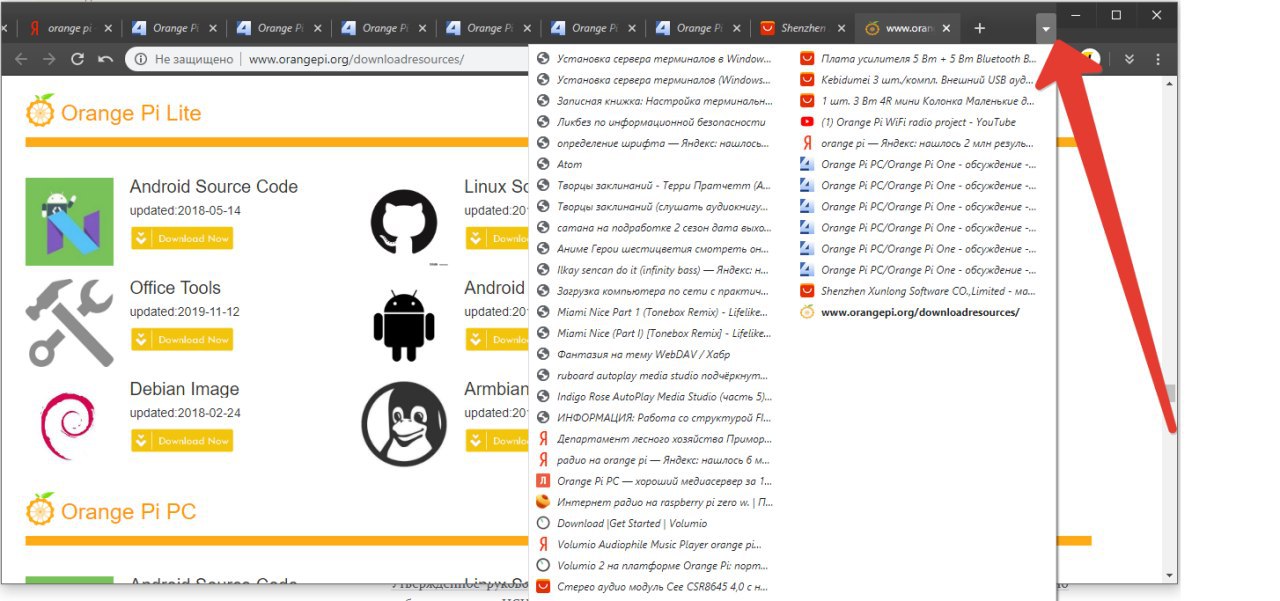Select 'Indigo Rose AutoPlay Media Studio' entry

(x=653, y=396)
